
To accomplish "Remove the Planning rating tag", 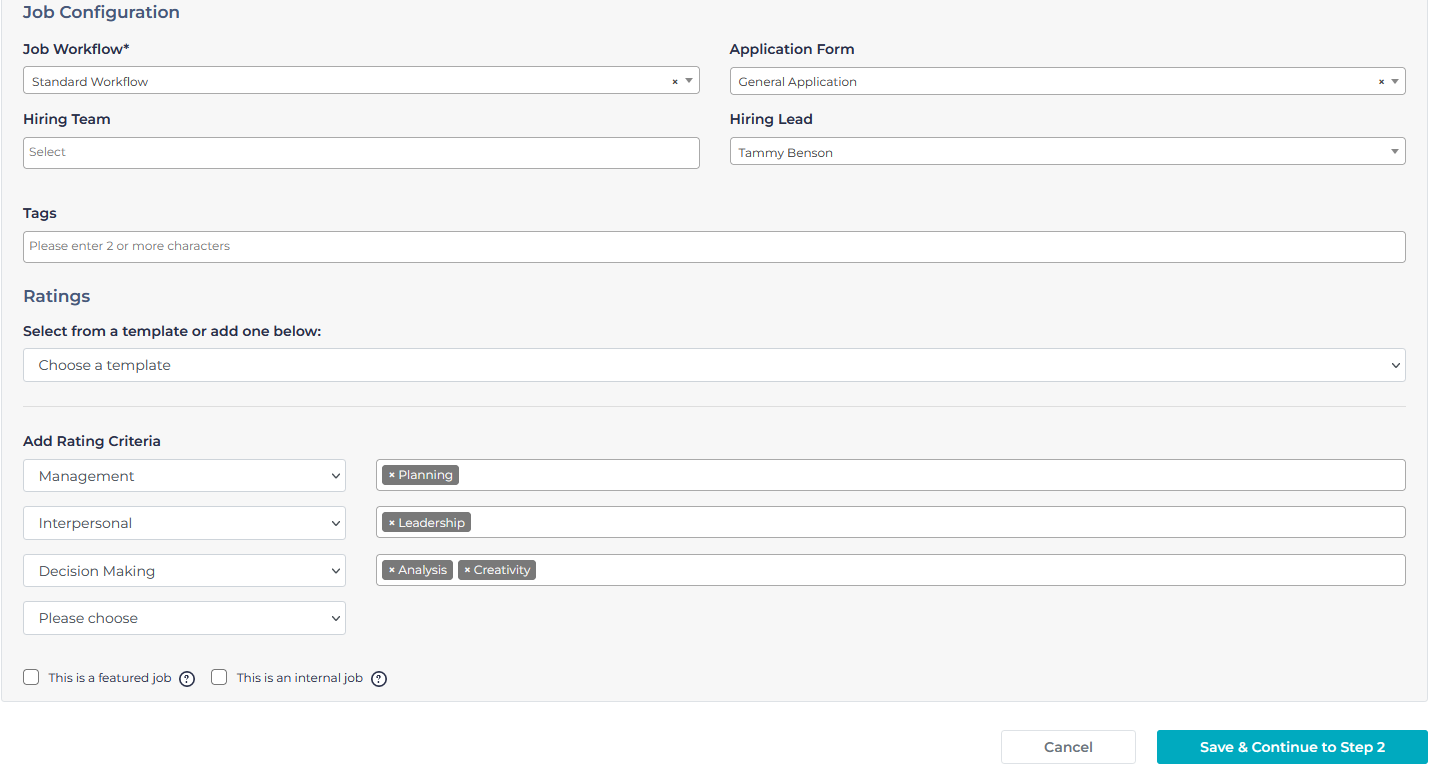I will [x=391, y=475].
